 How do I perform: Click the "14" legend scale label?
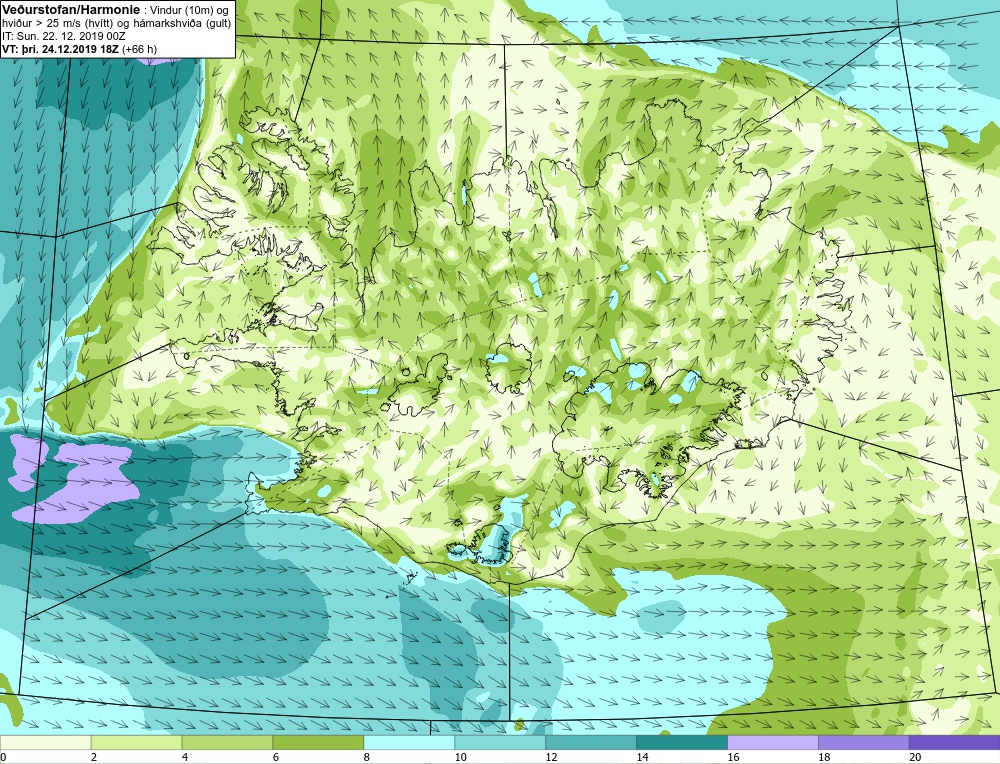point(642,757)
